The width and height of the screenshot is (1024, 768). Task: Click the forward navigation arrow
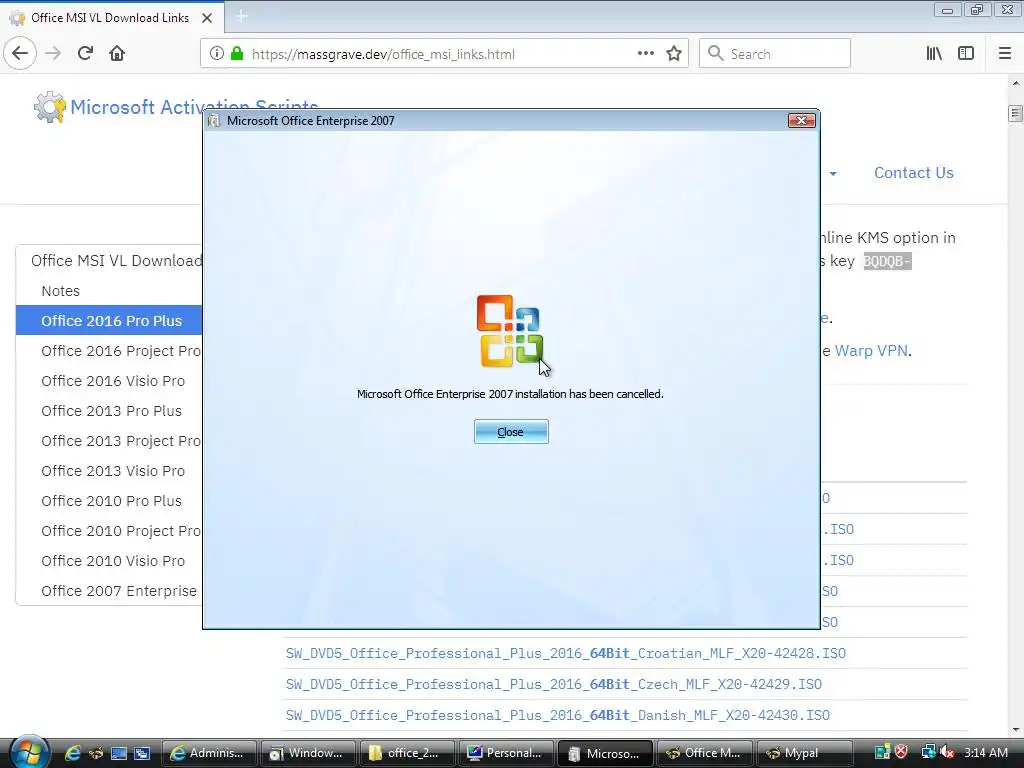pyautogui.click(x=53, y=53)
